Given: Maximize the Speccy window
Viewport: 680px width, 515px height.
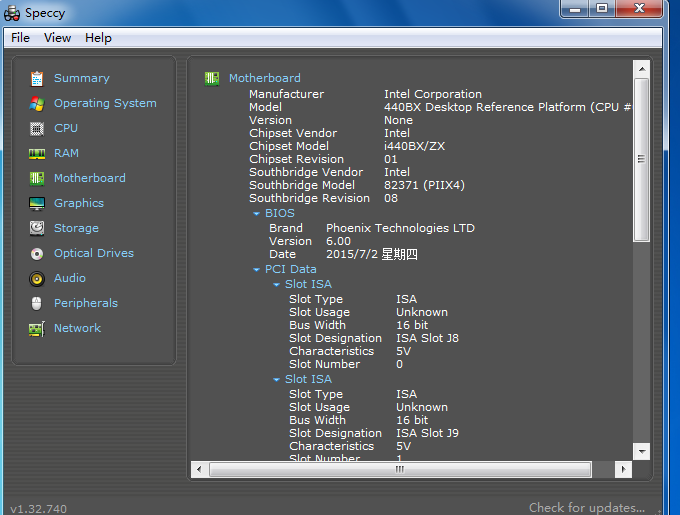Looking at the screenshot, I should click(x=602, y=8).
